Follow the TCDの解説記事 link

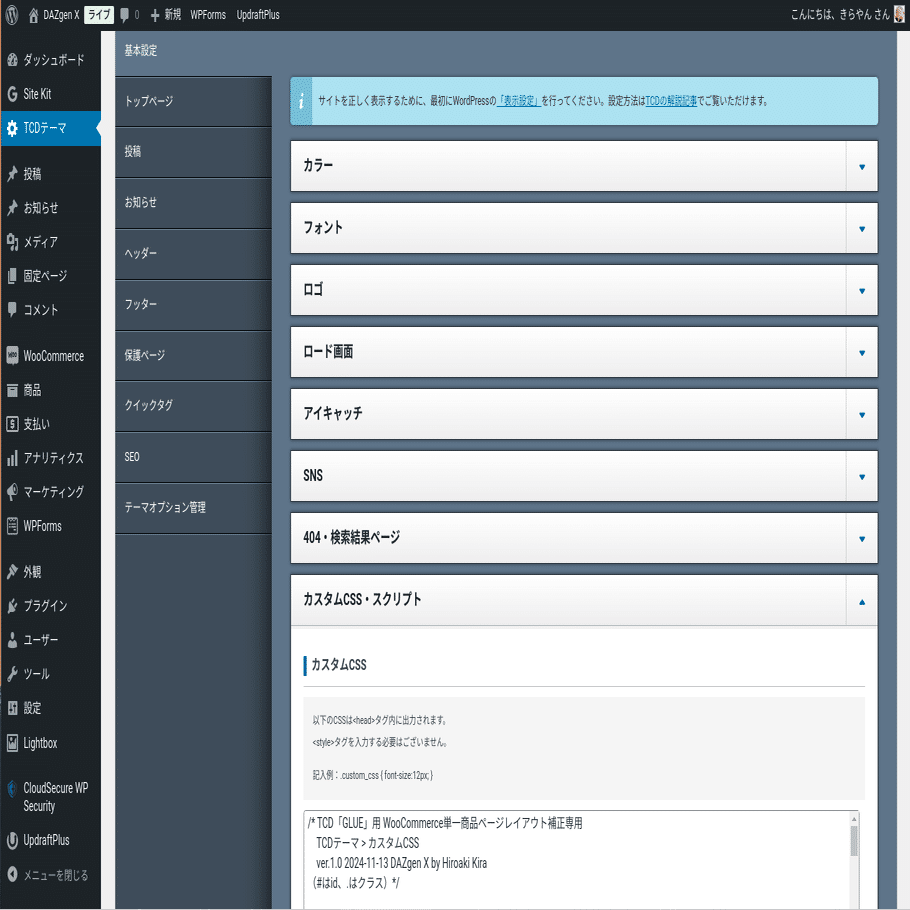point(671,101)
